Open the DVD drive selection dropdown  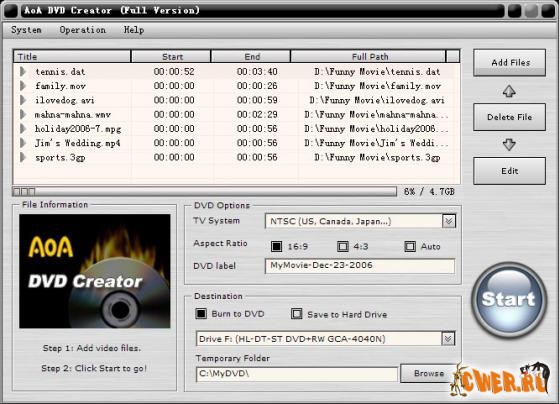point(448,338)
